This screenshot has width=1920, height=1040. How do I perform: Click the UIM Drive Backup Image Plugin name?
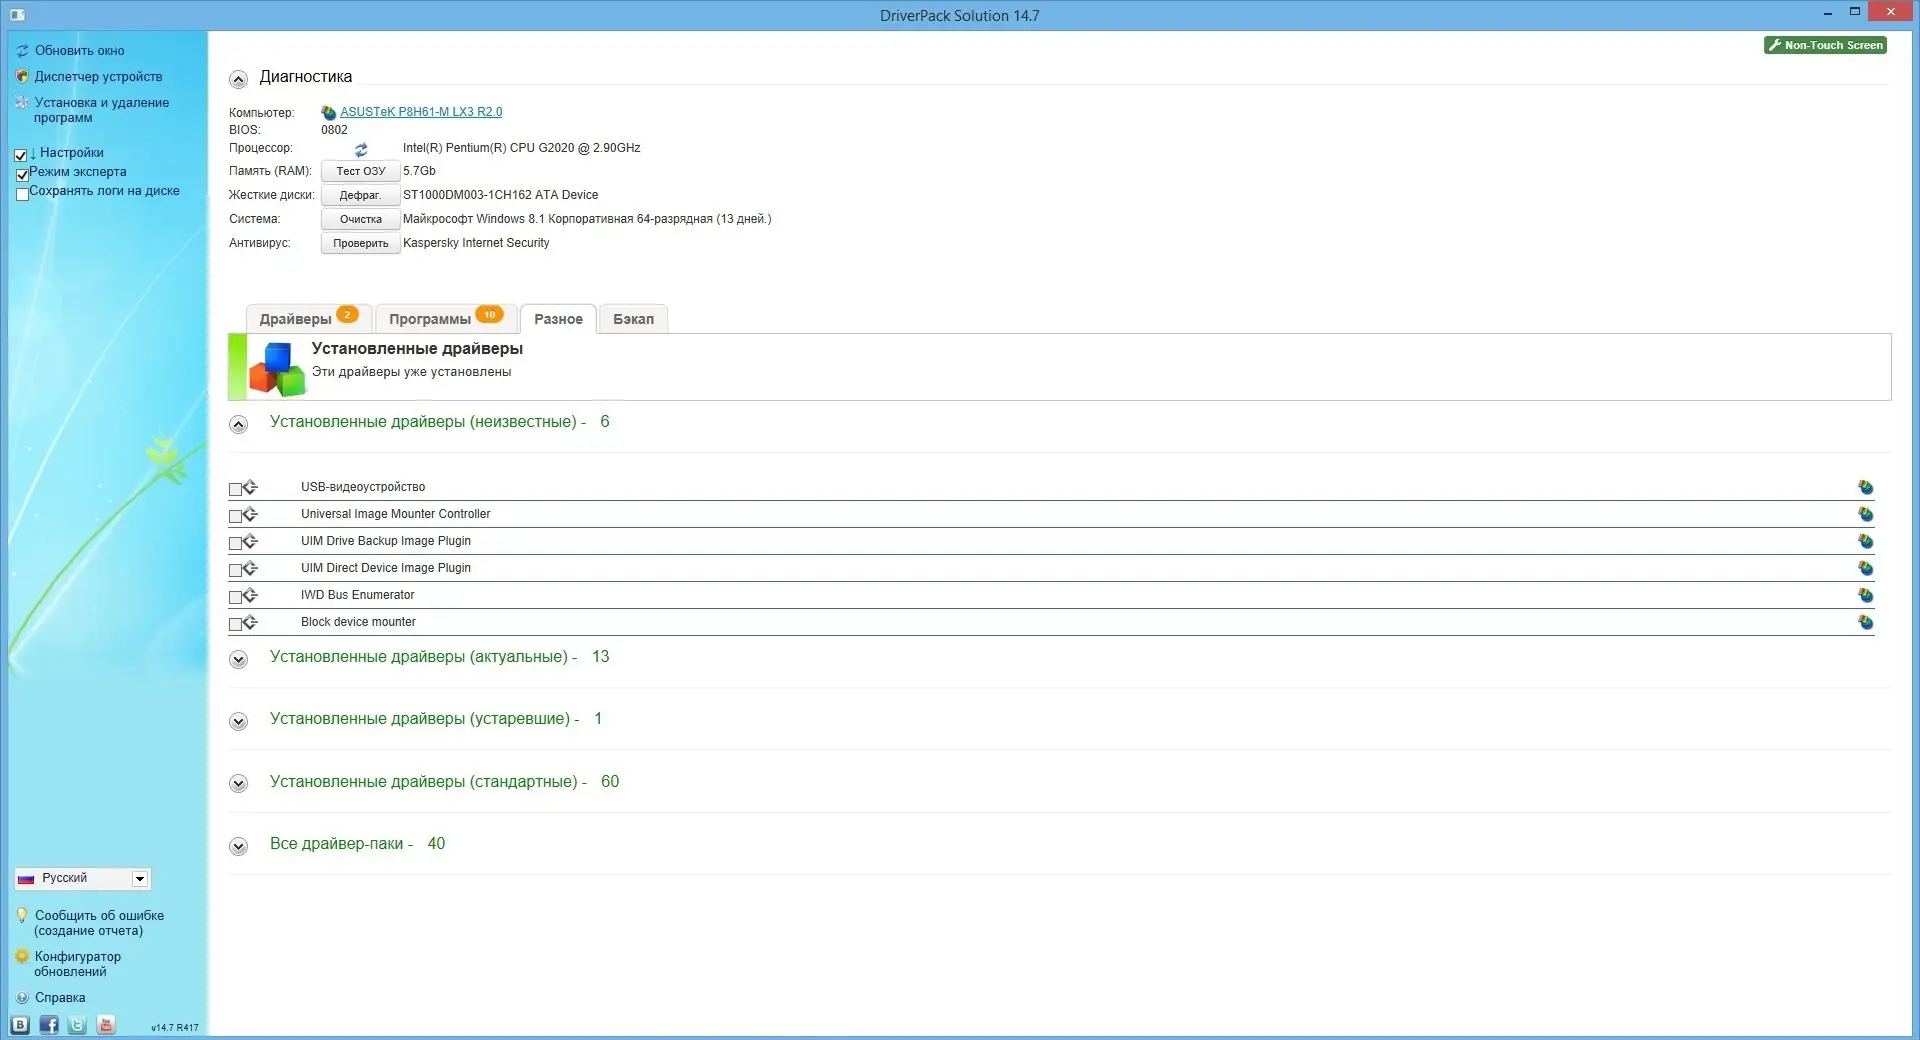[386, 541]
